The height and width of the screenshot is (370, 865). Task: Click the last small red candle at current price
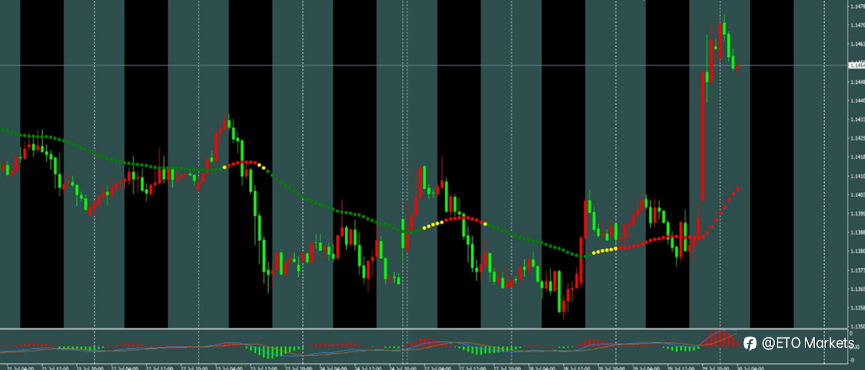pyautogui.click(x=738, y=68)
